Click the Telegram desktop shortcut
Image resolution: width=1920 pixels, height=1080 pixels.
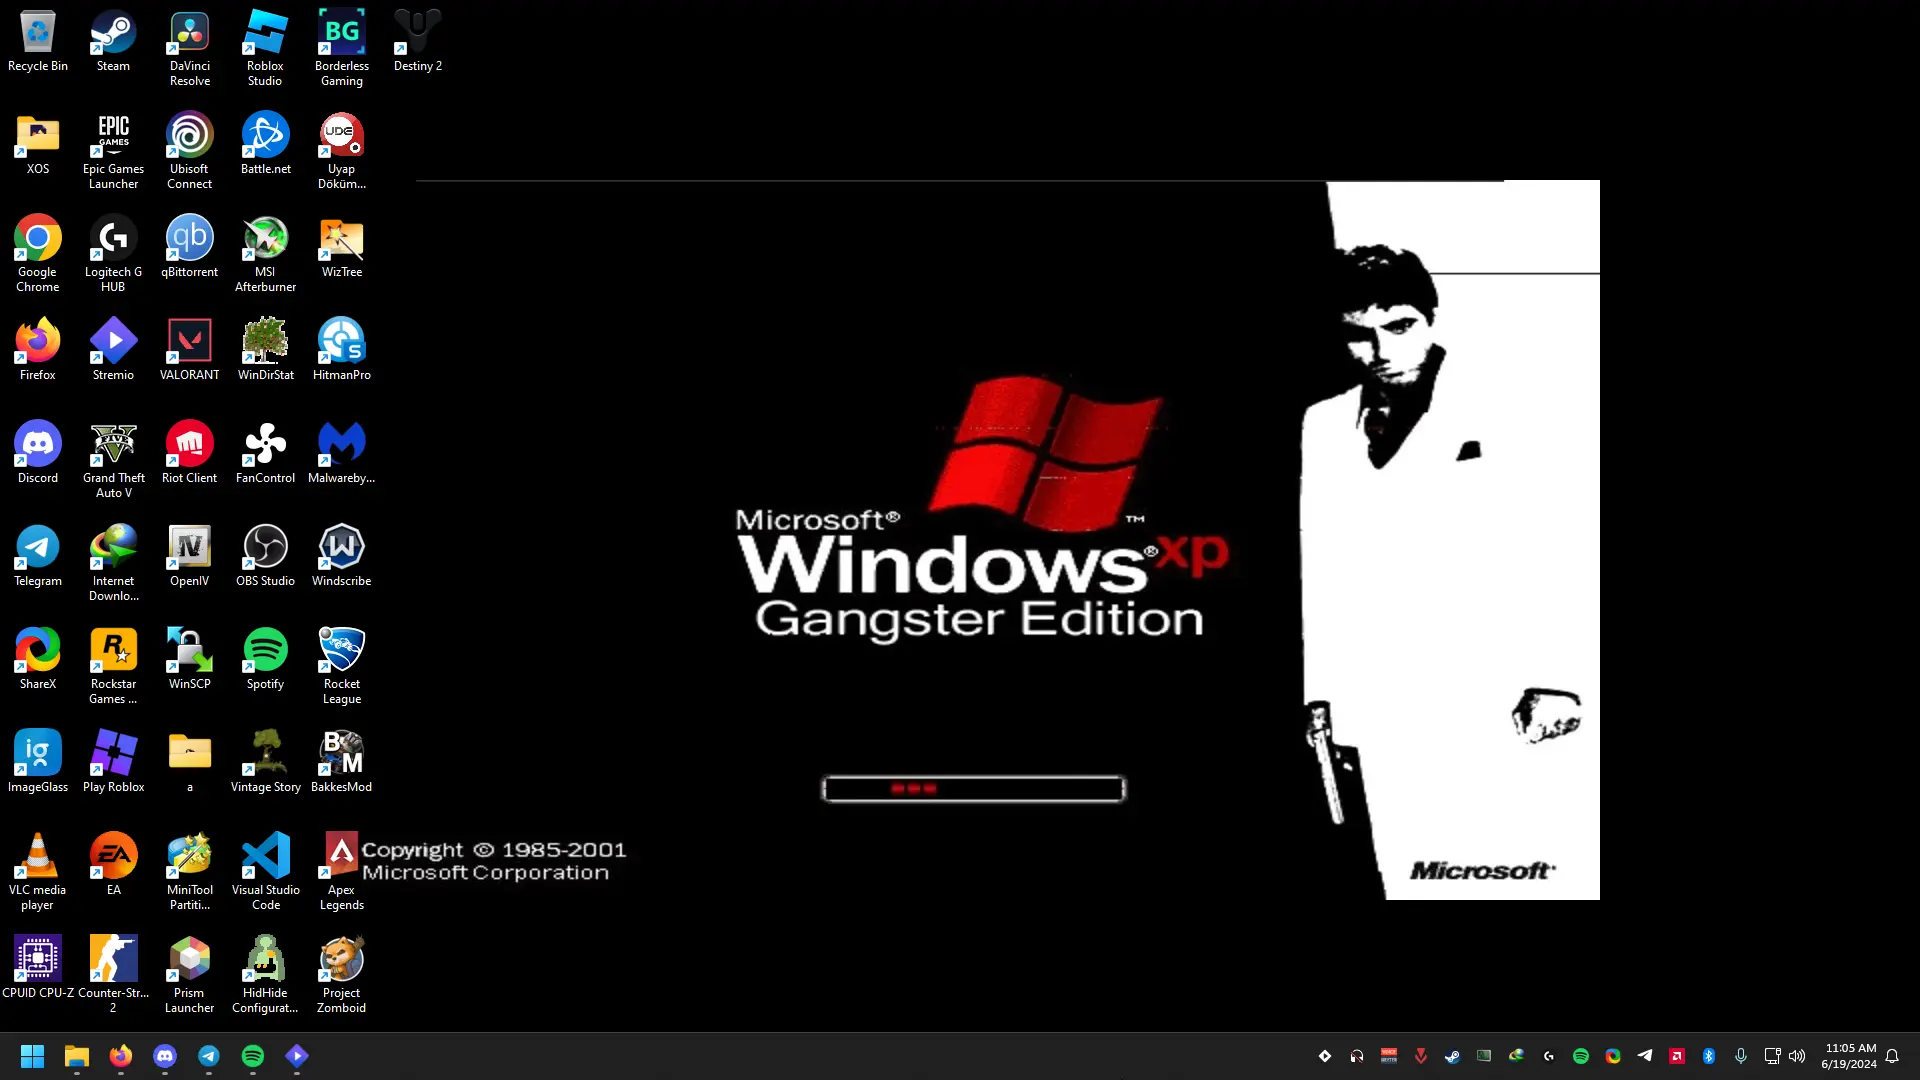38,557
